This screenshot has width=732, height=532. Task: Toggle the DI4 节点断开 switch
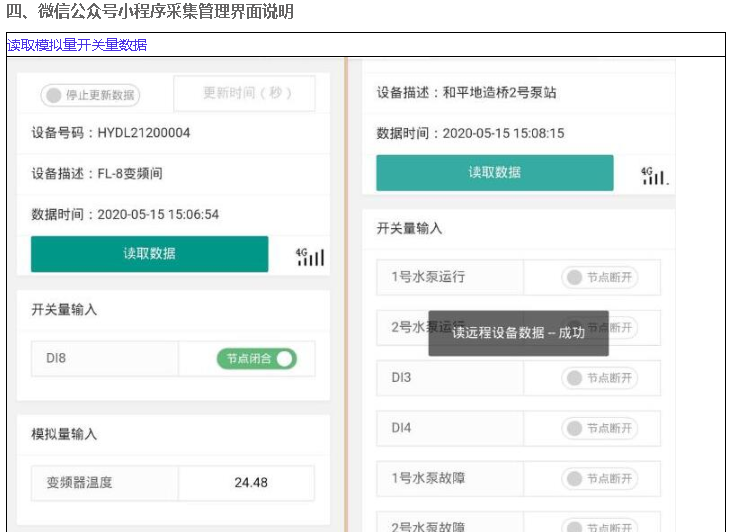coord(598,428)
